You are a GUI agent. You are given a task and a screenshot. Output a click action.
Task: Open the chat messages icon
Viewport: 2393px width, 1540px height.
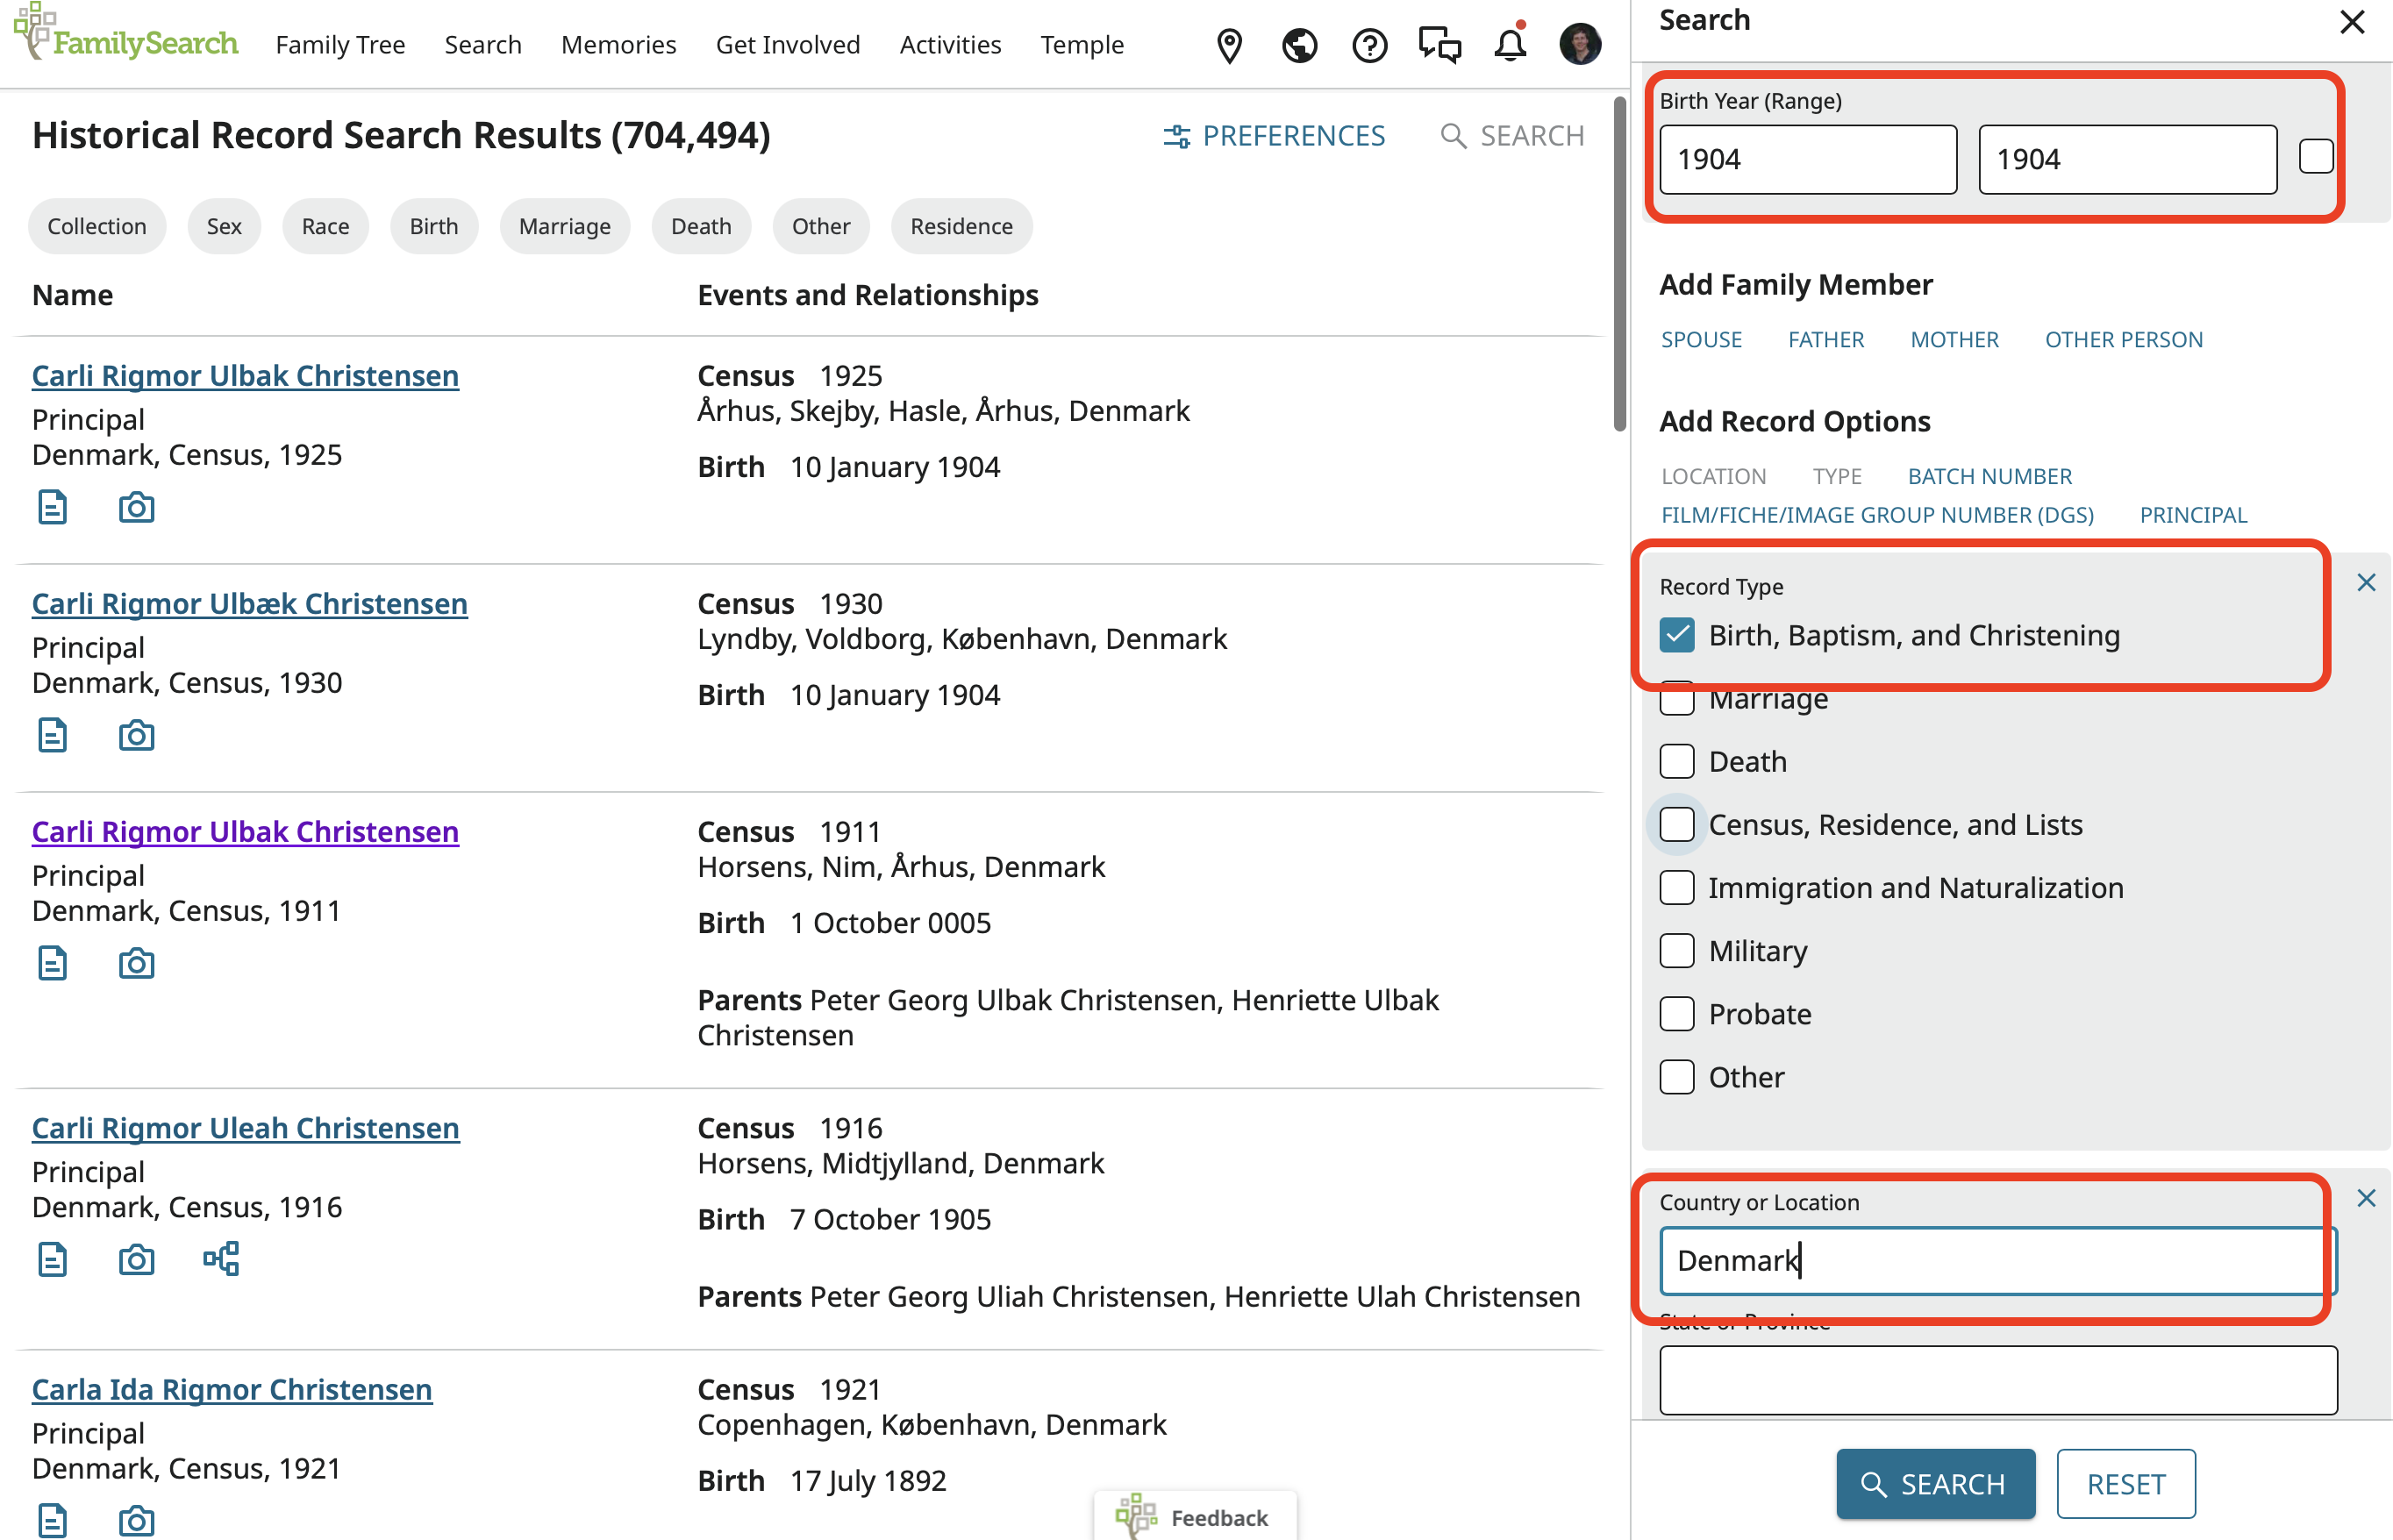pyautogui.click(x=1439, y=45)
